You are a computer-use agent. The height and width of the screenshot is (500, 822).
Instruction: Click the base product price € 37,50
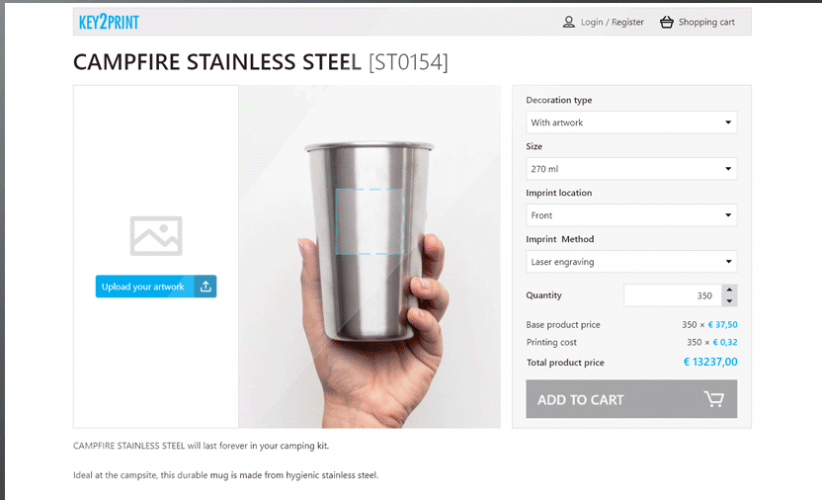pos(723,325)
